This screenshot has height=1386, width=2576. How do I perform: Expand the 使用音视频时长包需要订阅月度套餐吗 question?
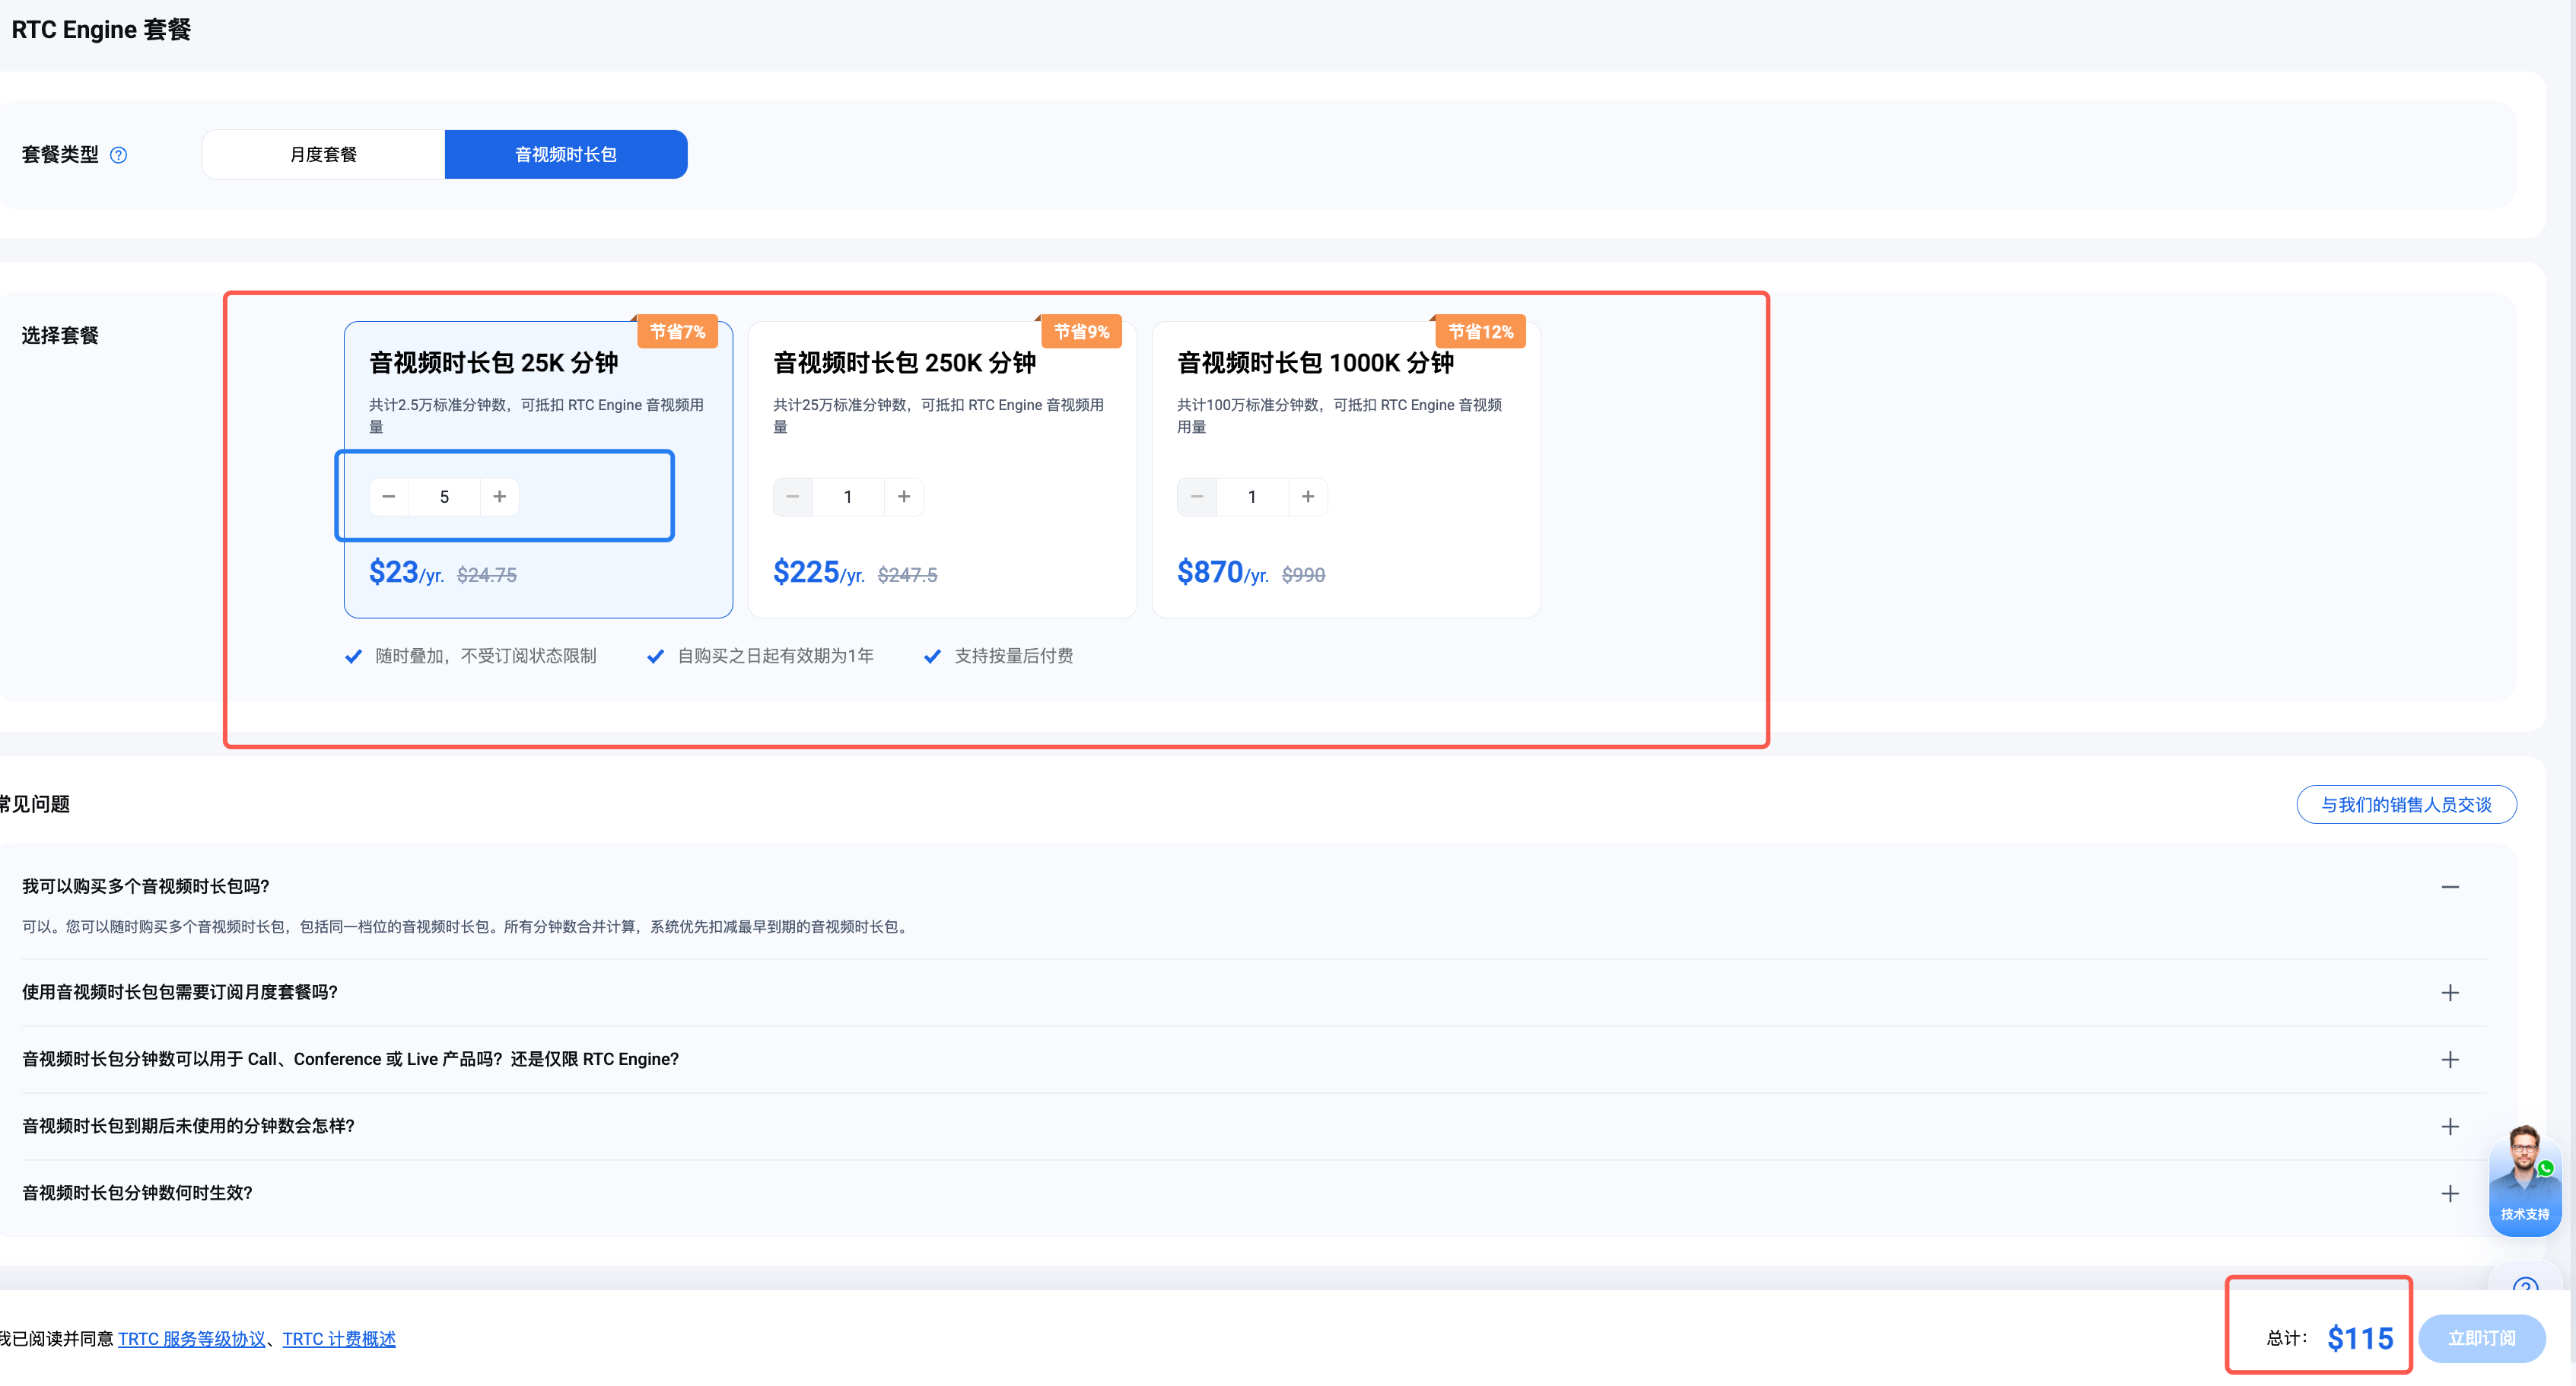pyautogui.click(x=2450, y=993)
